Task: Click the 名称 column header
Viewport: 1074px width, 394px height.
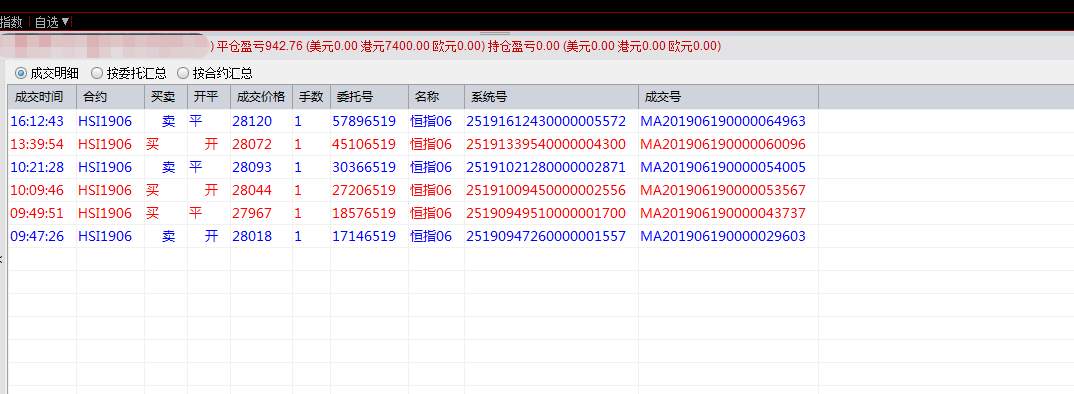Action: 436,97
